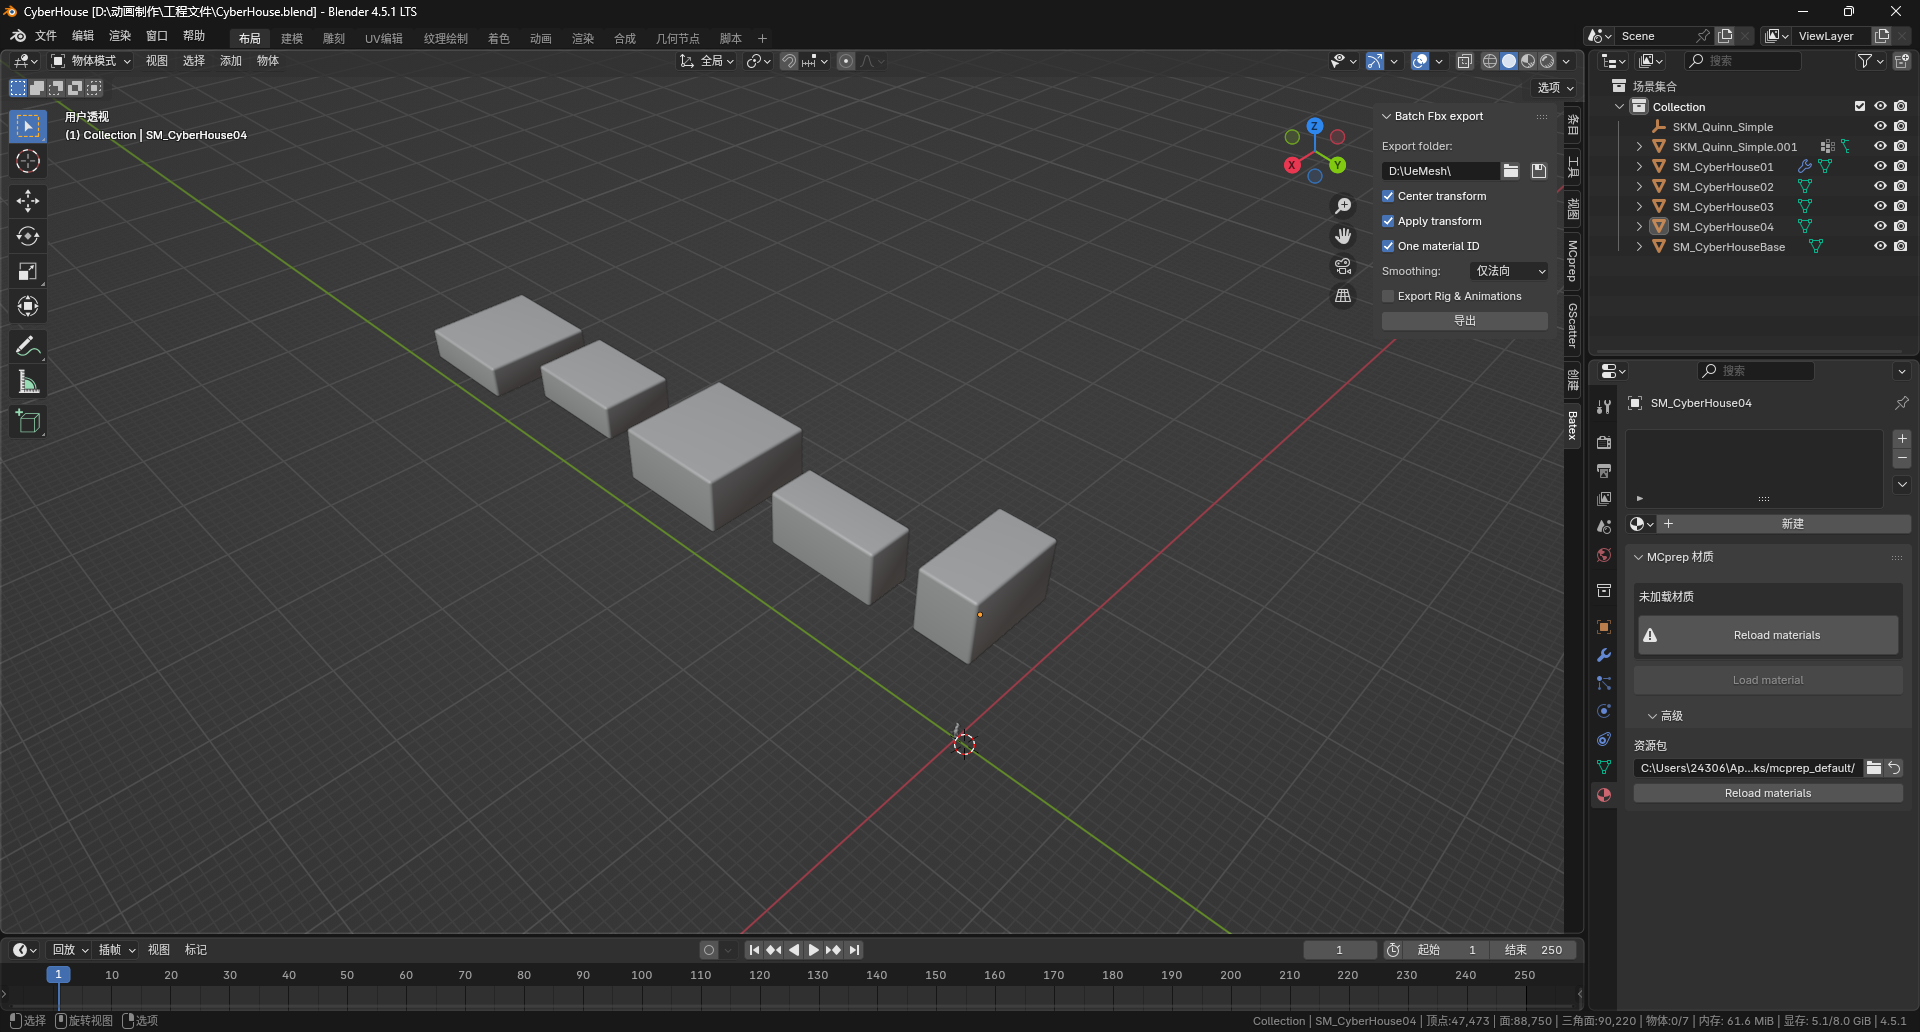Switch to the 几何节点 workspace tab
Screen dimensions: 1920x1032
(678, 39)
